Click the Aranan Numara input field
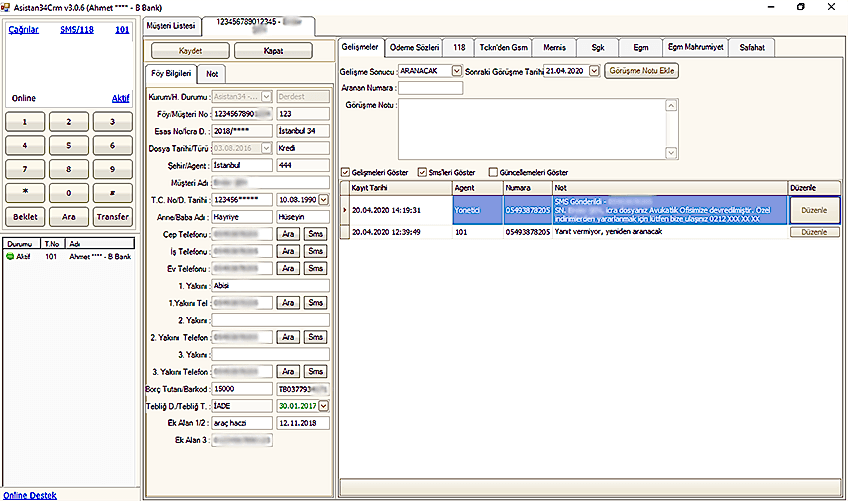 tap(430, 88)
